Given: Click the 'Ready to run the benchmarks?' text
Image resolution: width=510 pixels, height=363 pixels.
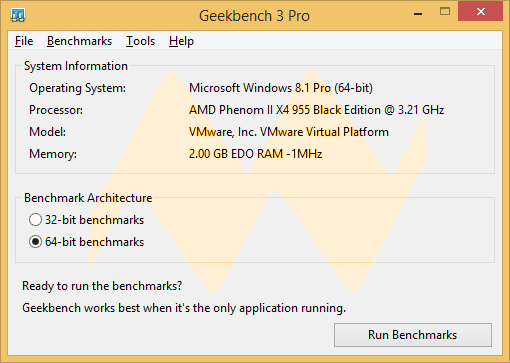Looking at the screenshot, I should tap(102, 286).
